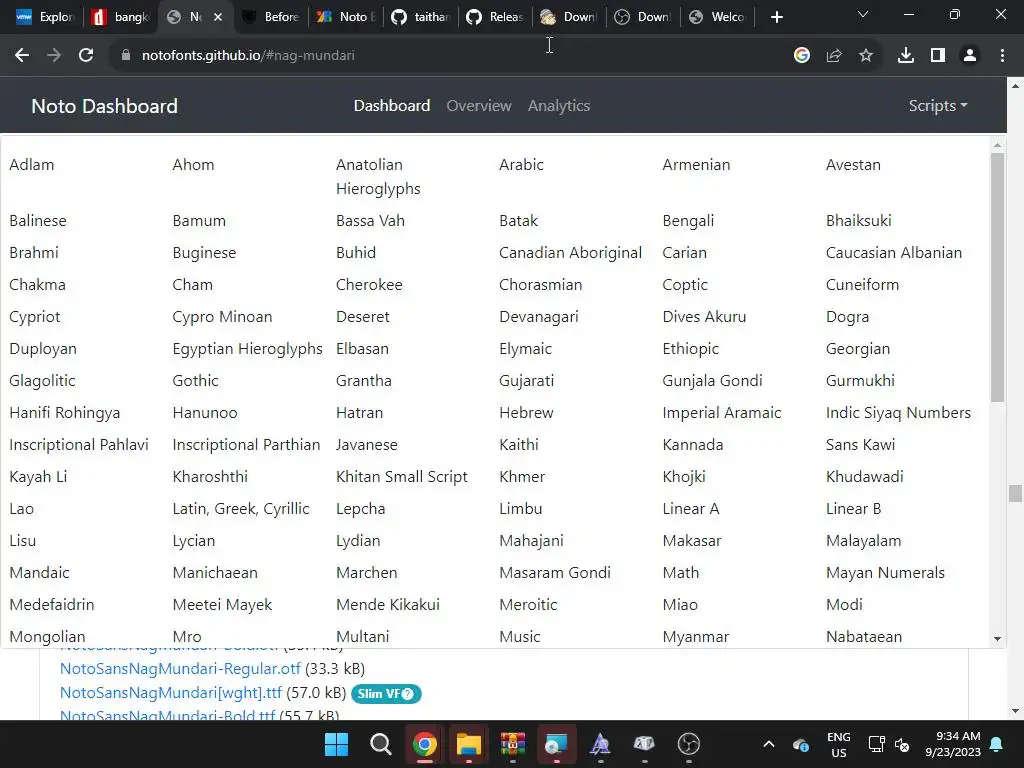This screenshot has width=1024, height=768.
Task: Switch to the Welco browser tab
Action: [717, 17]
